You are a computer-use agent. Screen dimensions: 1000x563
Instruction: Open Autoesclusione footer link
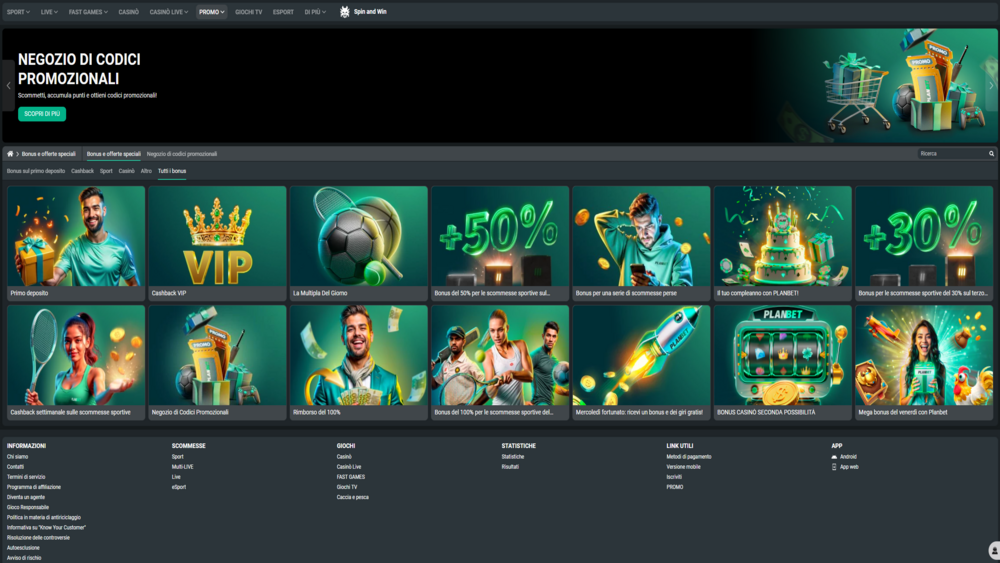(x=23, y=548)
